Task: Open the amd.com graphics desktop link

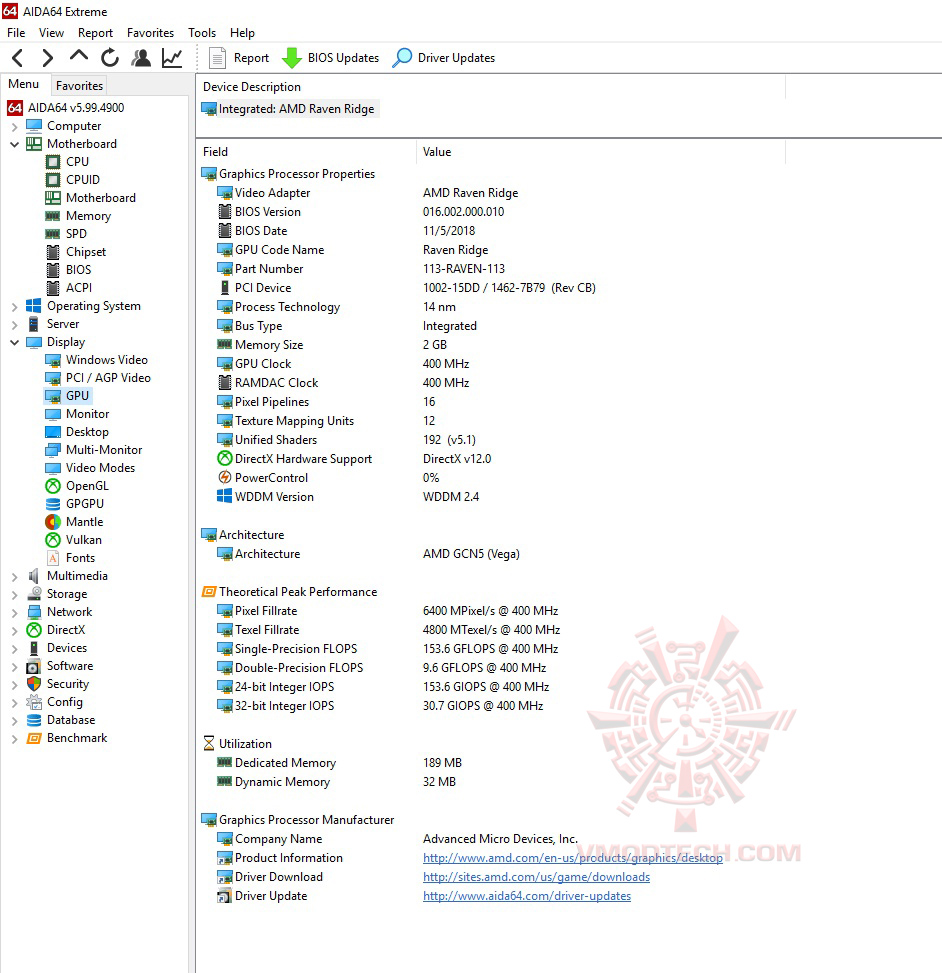Action: 573,858
